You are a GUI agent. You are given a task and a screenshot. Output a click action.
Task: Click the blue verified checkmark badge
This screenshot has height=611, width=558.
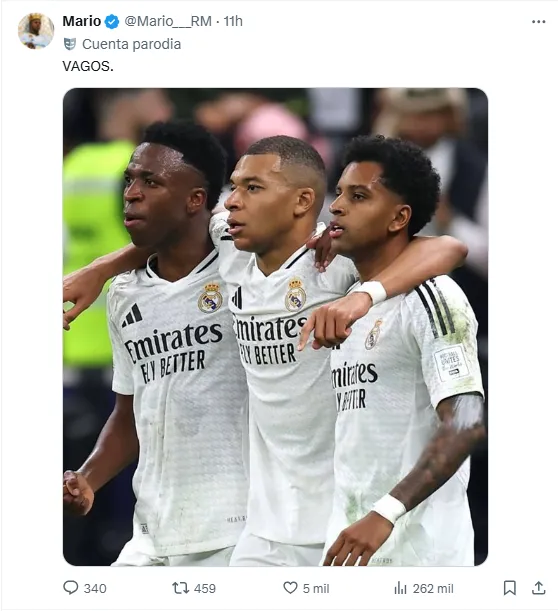coord(112,21)
